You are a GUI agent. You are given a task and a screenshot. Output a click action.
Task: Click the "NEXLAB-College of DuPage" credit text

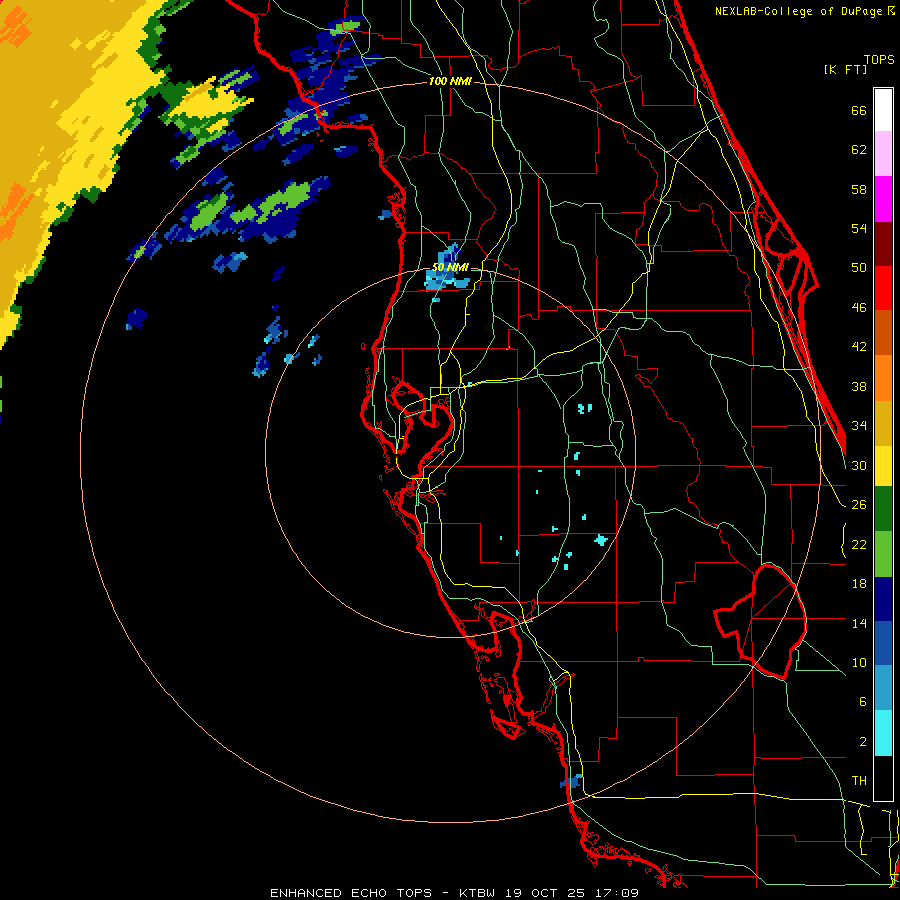coord(800,11)
